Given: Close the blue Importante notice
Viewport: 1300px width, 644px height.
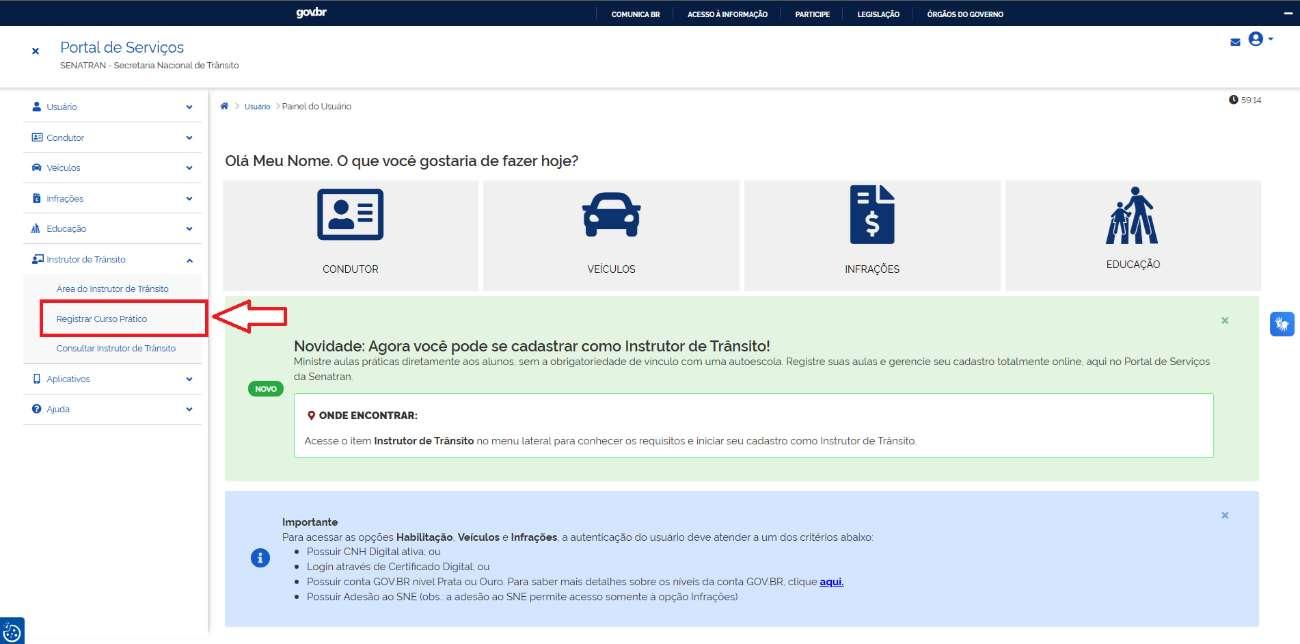Looking at the screenshot, I should 1224,514.
